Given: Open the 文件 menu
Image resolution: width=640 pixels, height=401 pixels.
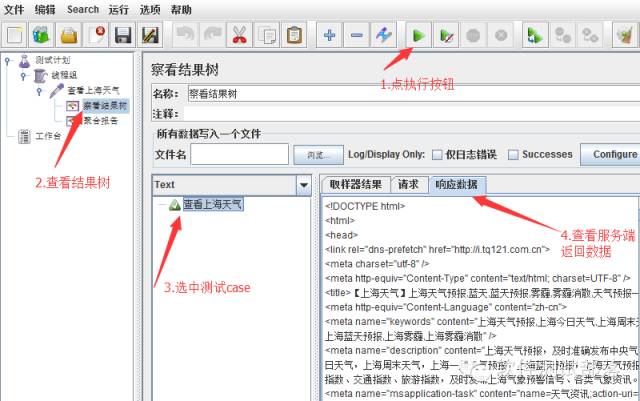Looking at the screenshot, I should (14, 9).
